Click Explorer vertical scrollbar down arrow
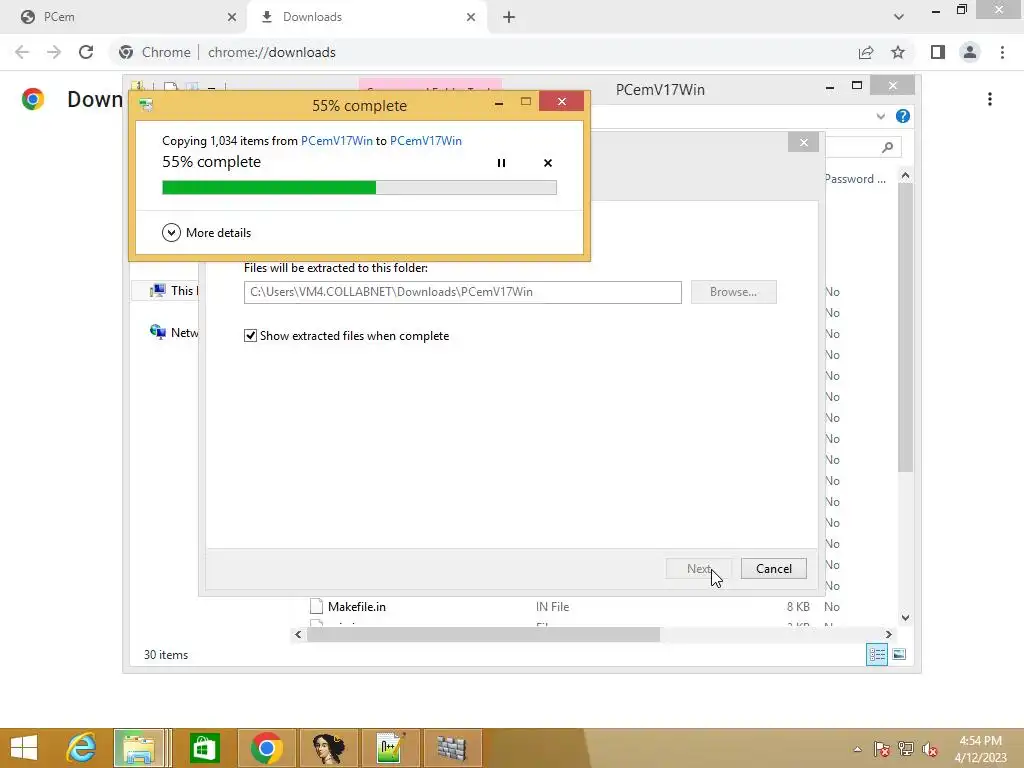 pyautogui.click(x=905, y=617)
